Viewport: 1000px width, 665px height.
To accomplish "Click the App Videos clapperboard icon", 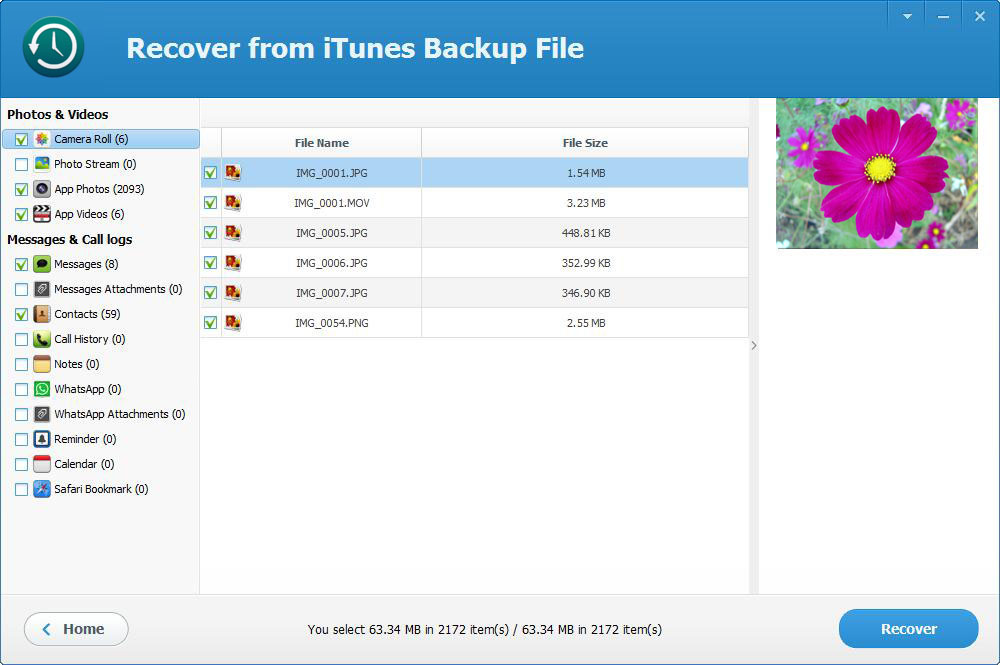I will point(42,214).
